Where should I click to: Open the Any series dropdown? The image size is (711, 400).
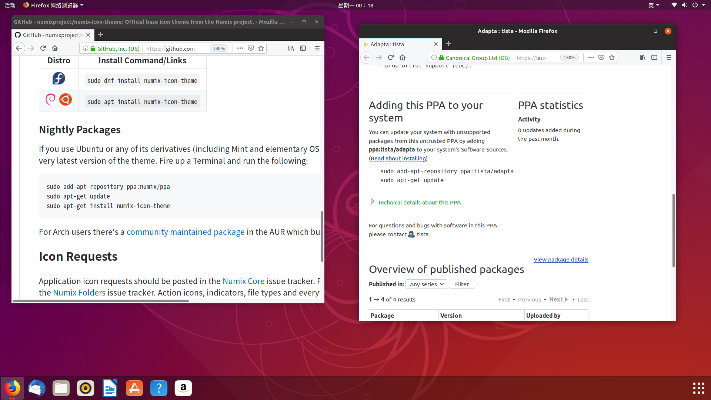pyautogui.click(x=426, y=284)
